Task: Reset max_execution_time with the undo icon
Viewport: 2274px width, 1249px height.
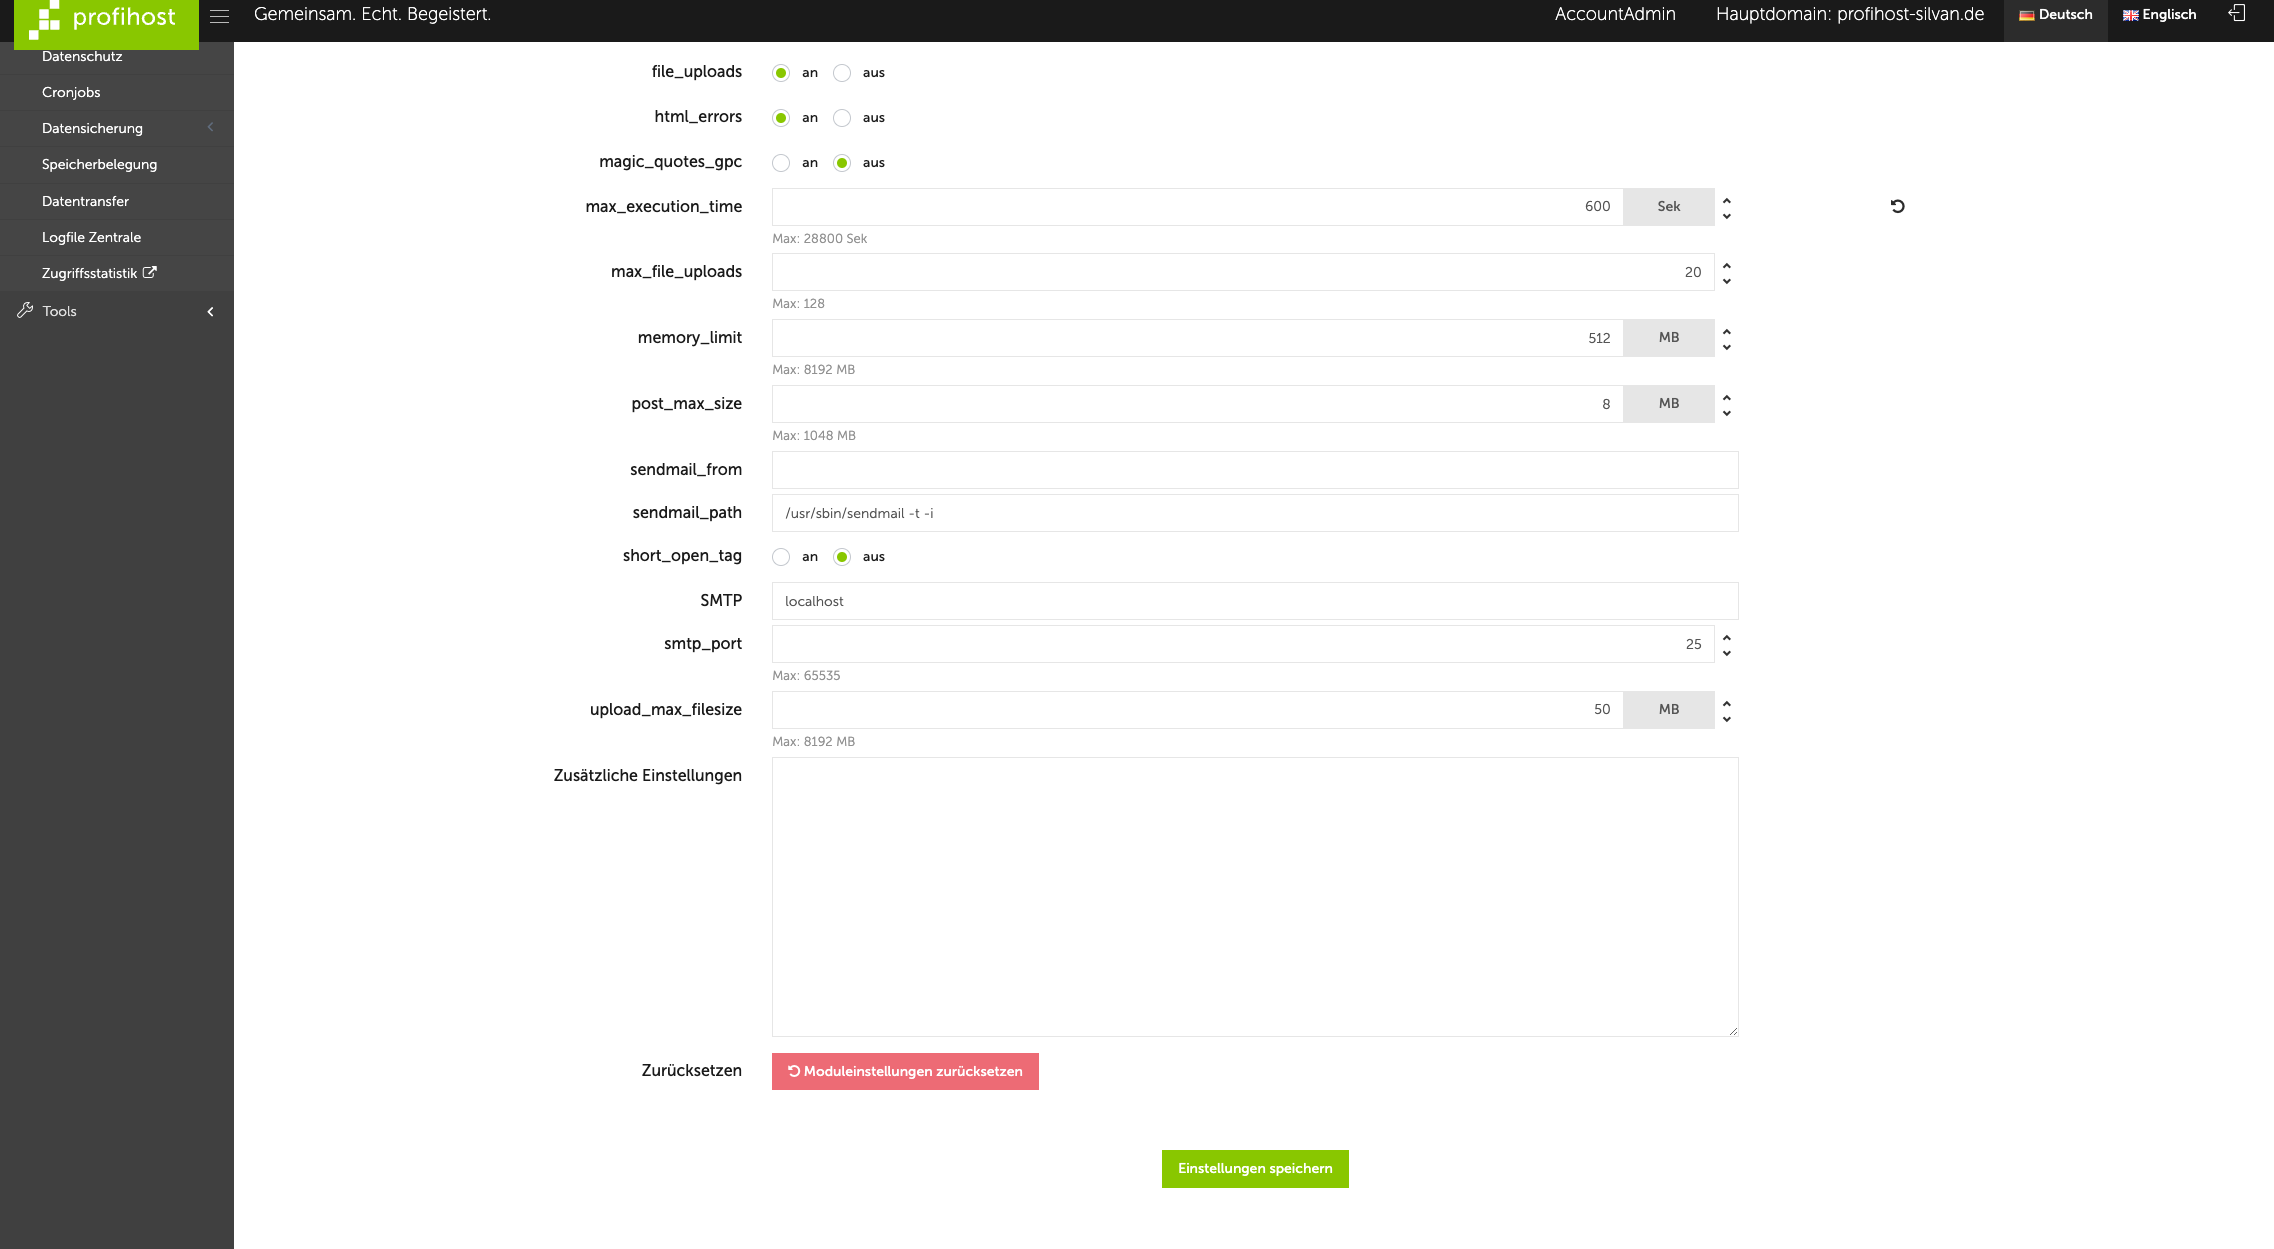Action: 1897,207
